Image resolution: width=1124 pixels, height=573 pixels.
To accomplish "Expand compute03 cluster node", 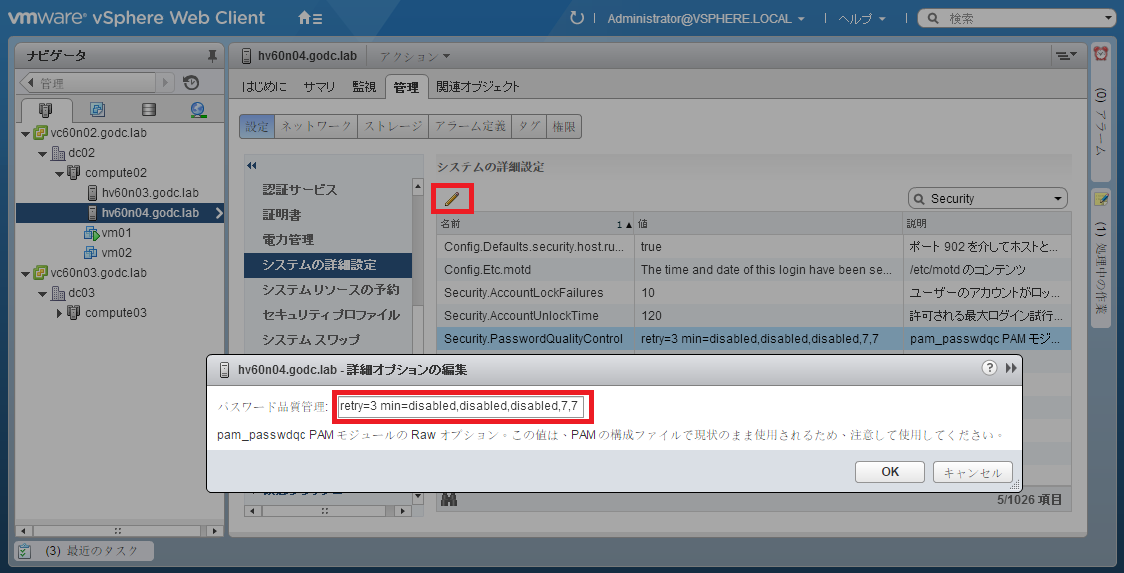I will pyautogui.click(x=59, y=313).
